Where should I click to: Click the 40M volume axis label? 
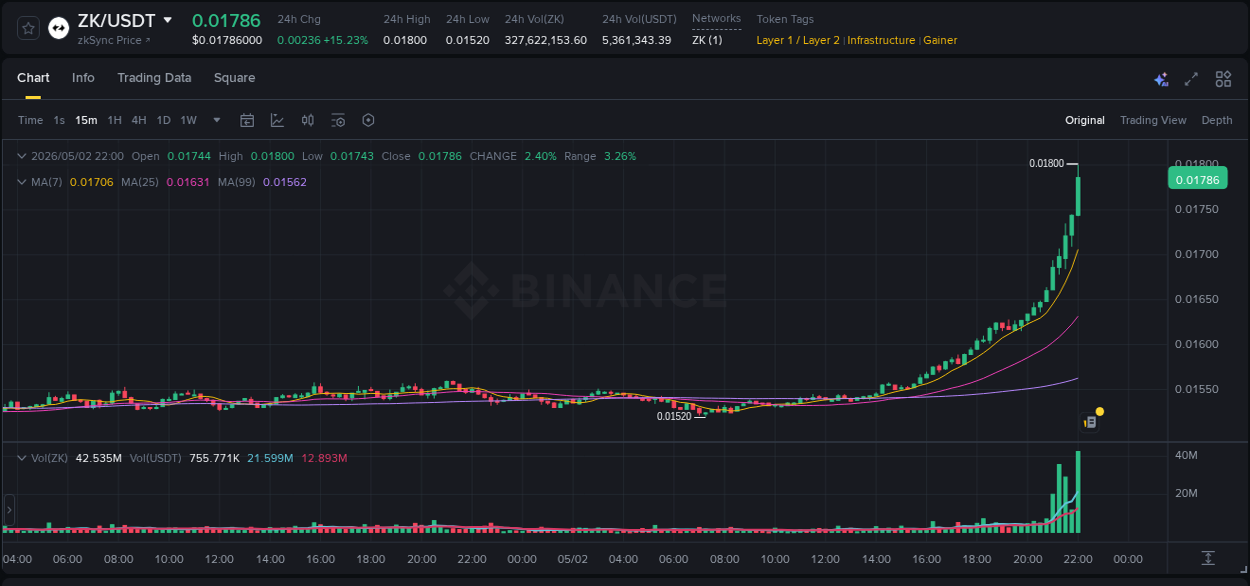(x=1186, y=456)
